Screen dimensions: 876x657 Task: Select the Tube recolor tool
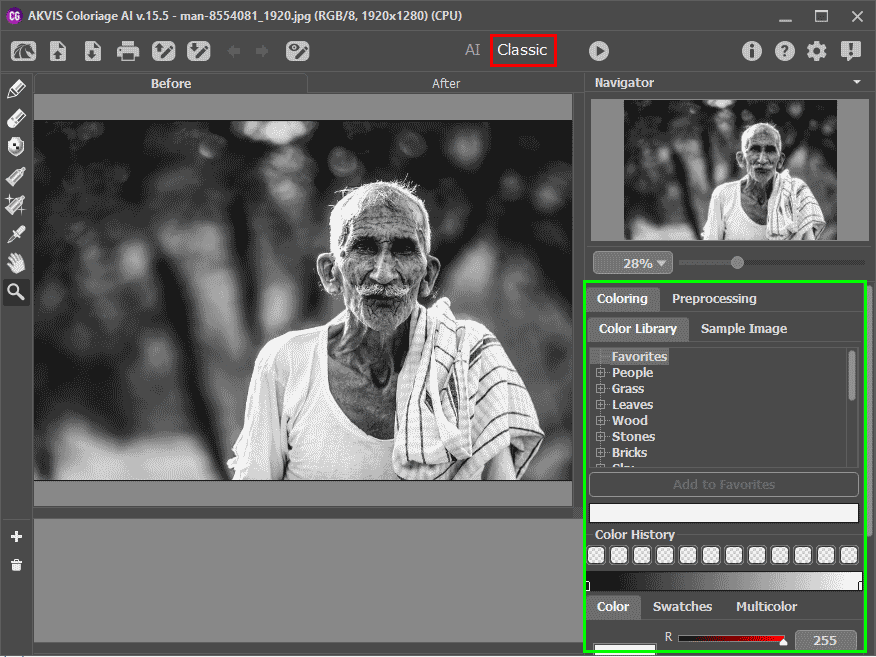pos(16,177)
